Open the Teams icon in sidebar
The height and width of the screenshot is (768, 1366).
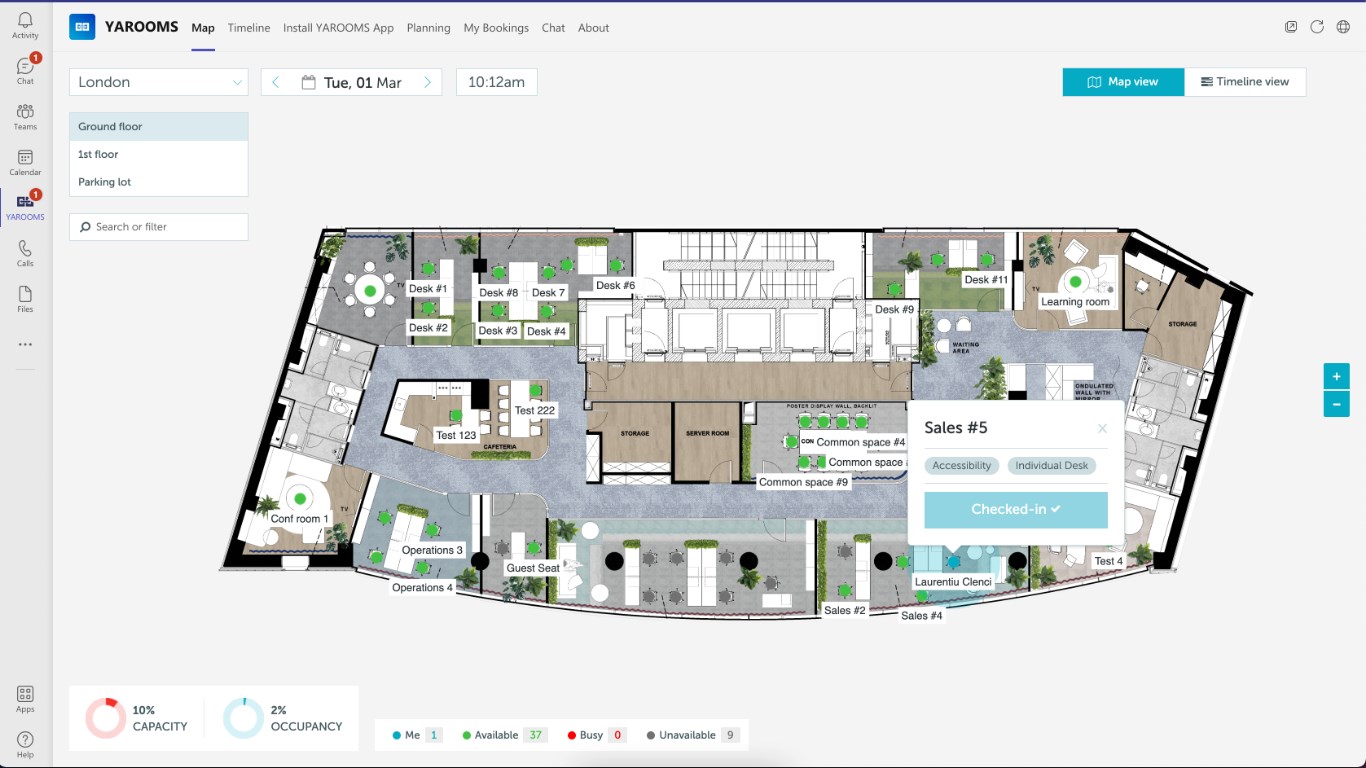click(25, 112)
